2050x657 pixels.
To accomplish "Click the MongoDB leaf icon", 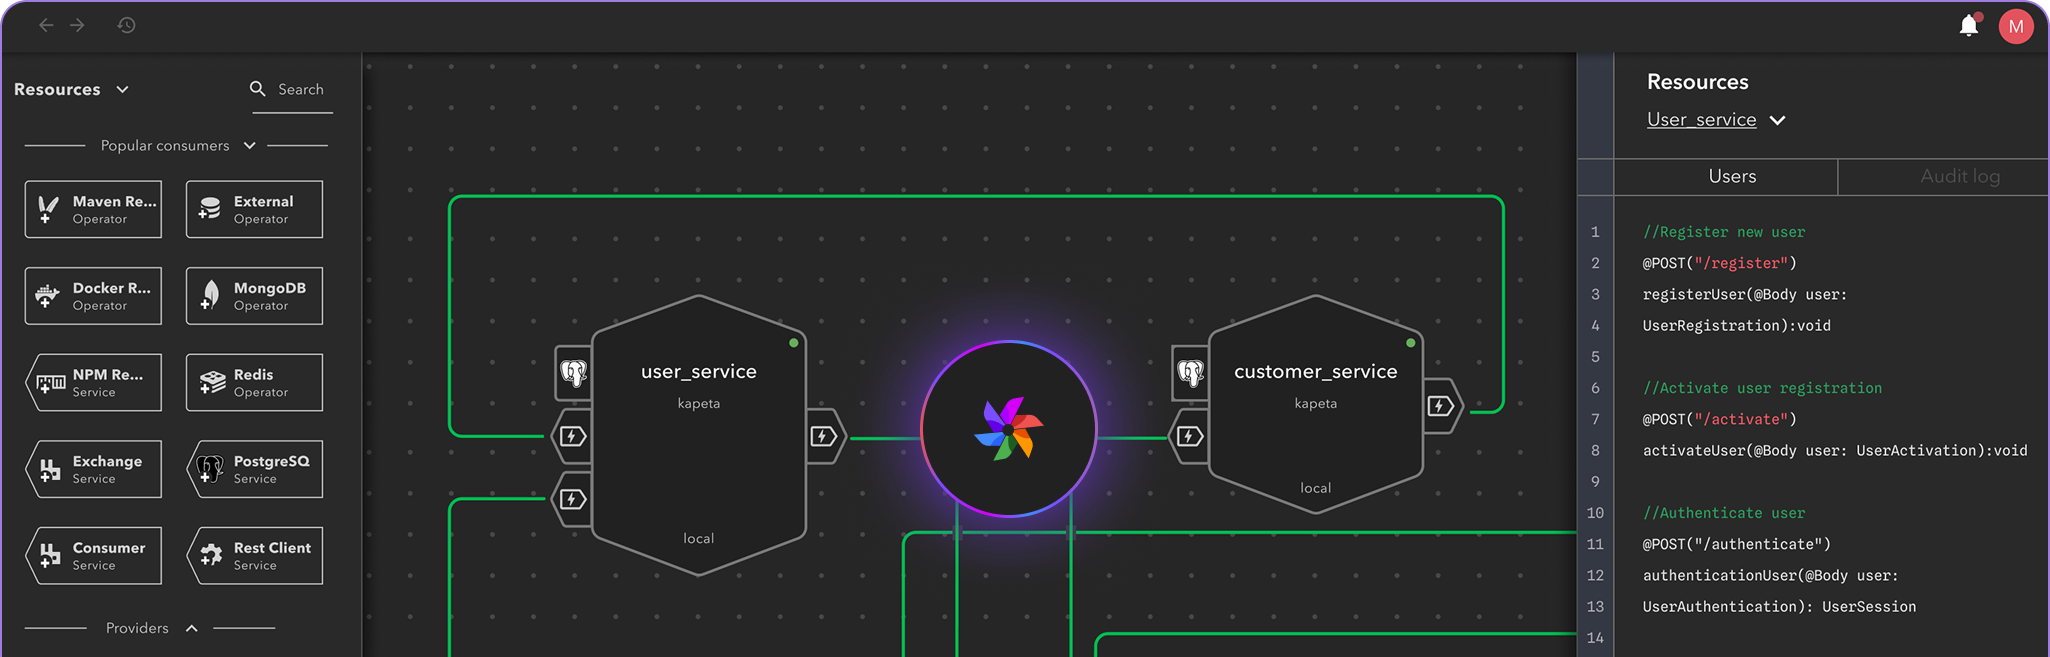I will click(209, 296).
